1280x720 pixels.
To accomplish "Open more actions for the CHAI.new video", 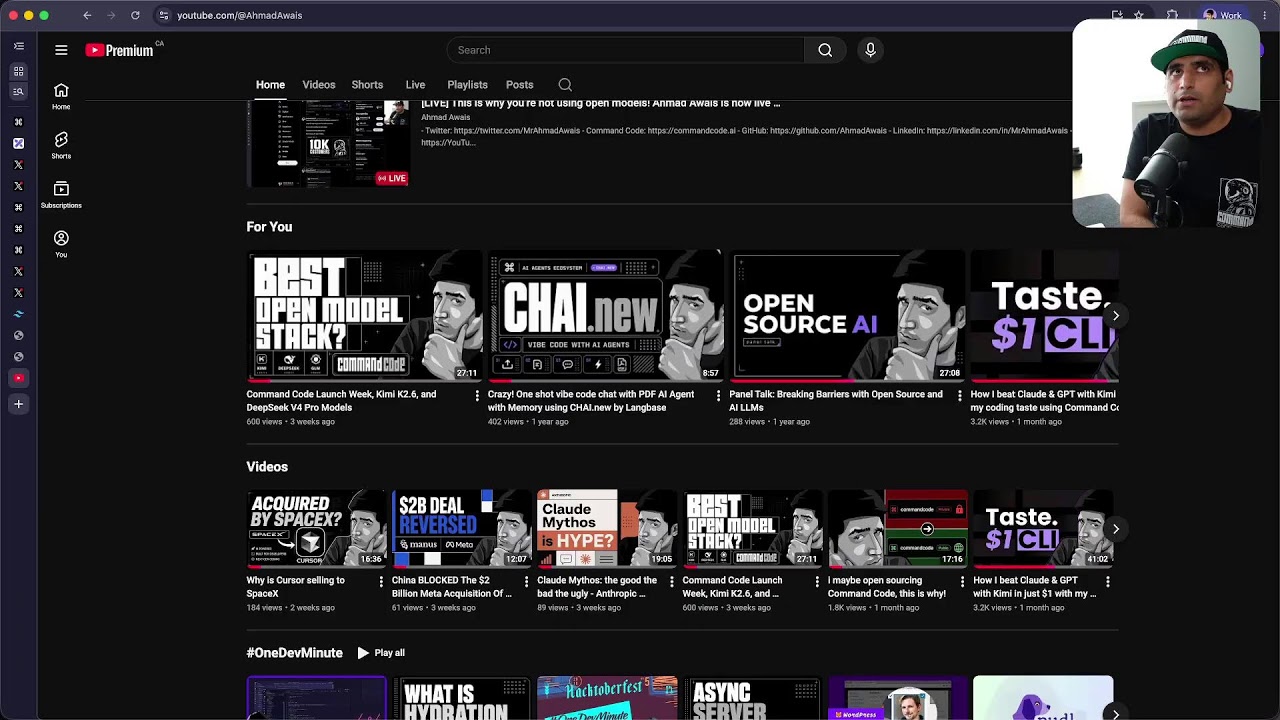I will click(x=717, y=396).
